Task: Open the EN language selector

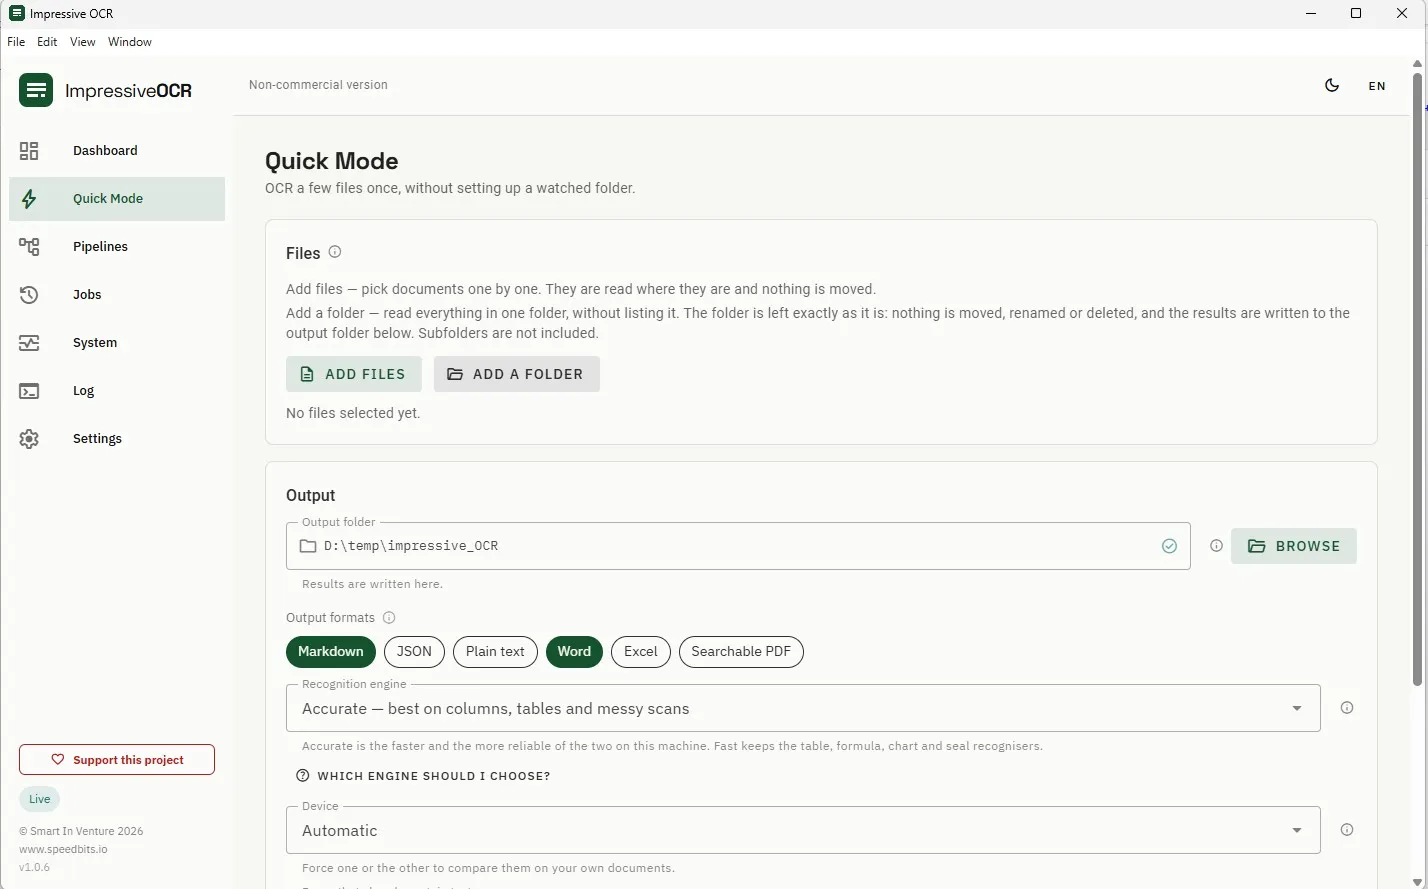Action: pos(1377,86)
